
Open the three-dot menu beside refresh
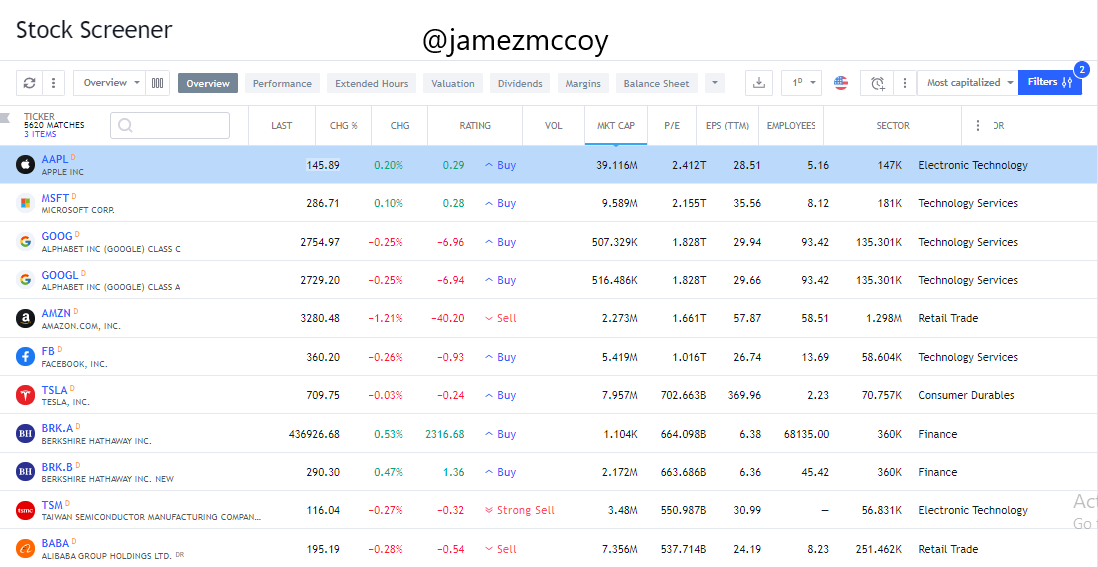53,83
